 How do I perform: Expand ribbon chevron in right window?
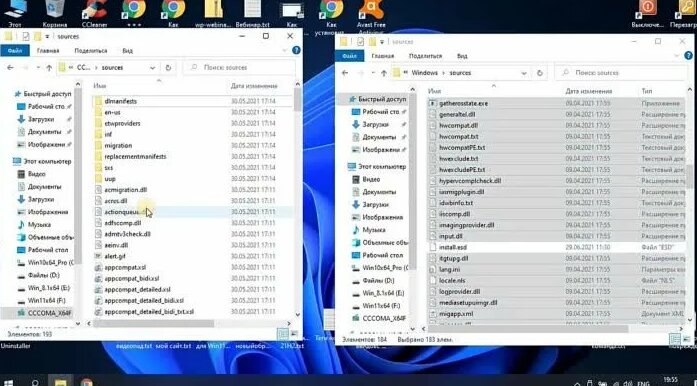point(677,56)
